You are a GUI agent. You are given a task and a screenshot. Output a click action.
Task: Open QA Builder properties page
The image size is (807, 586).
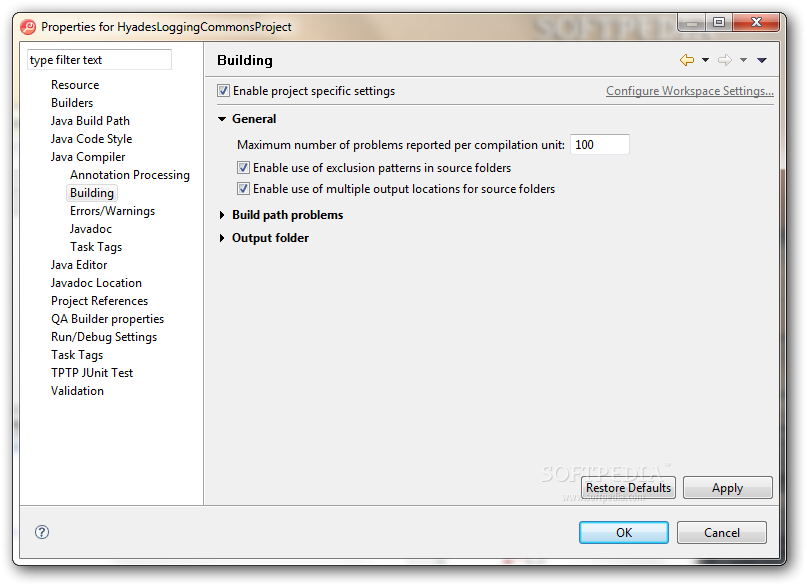(107, 319)
